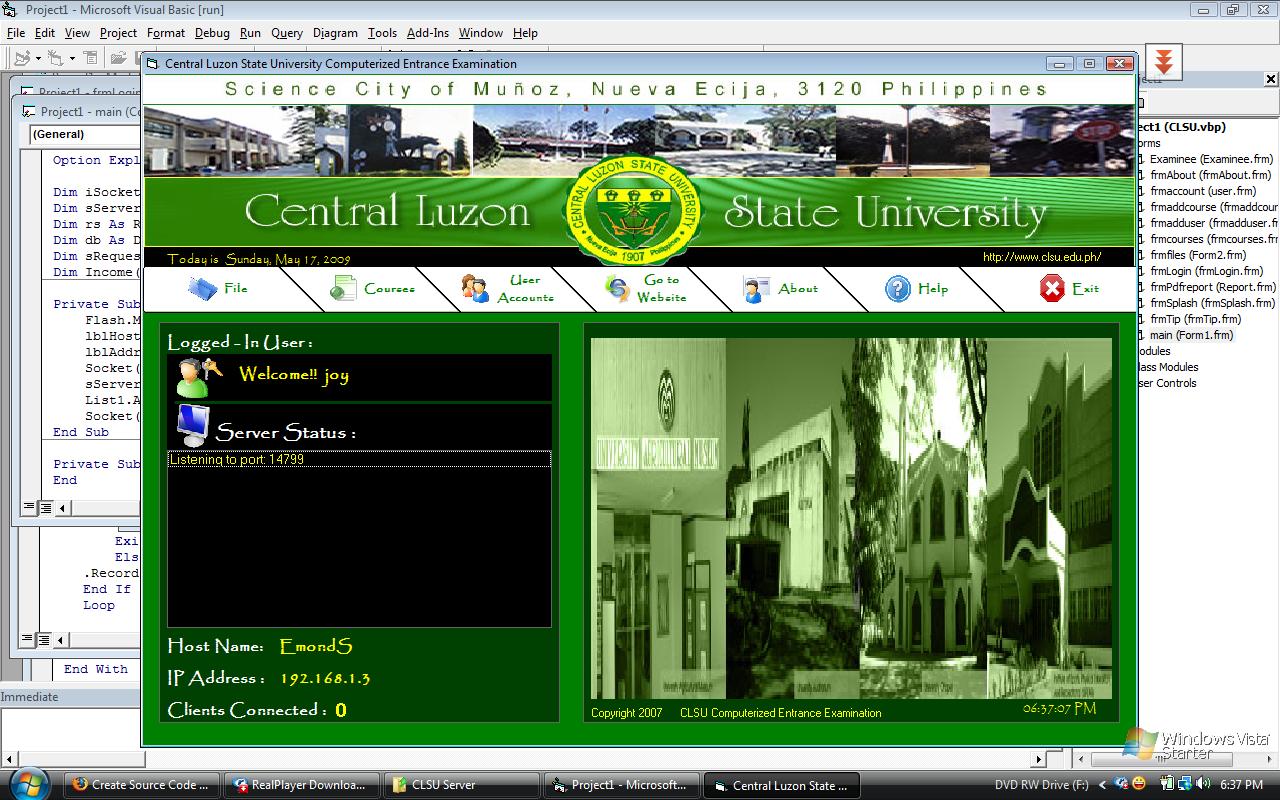Viewport: 1280px width, 800px height.
Task: Open the dropdown arrow beside the Add Project icon
Action: pyautogui.click(x=38, y=58)
